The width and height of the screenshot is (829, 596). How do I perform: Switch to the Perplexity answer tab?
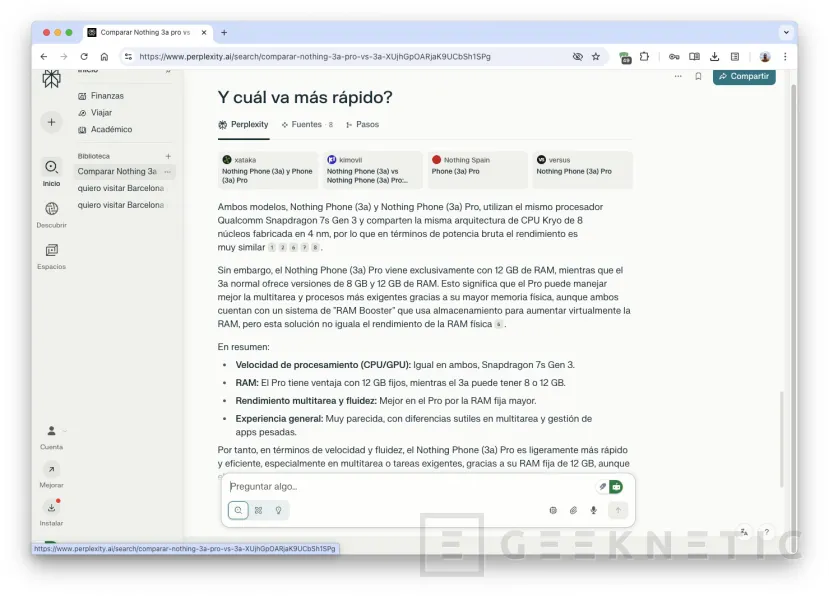pyautogui.click(x=243, y=124)
